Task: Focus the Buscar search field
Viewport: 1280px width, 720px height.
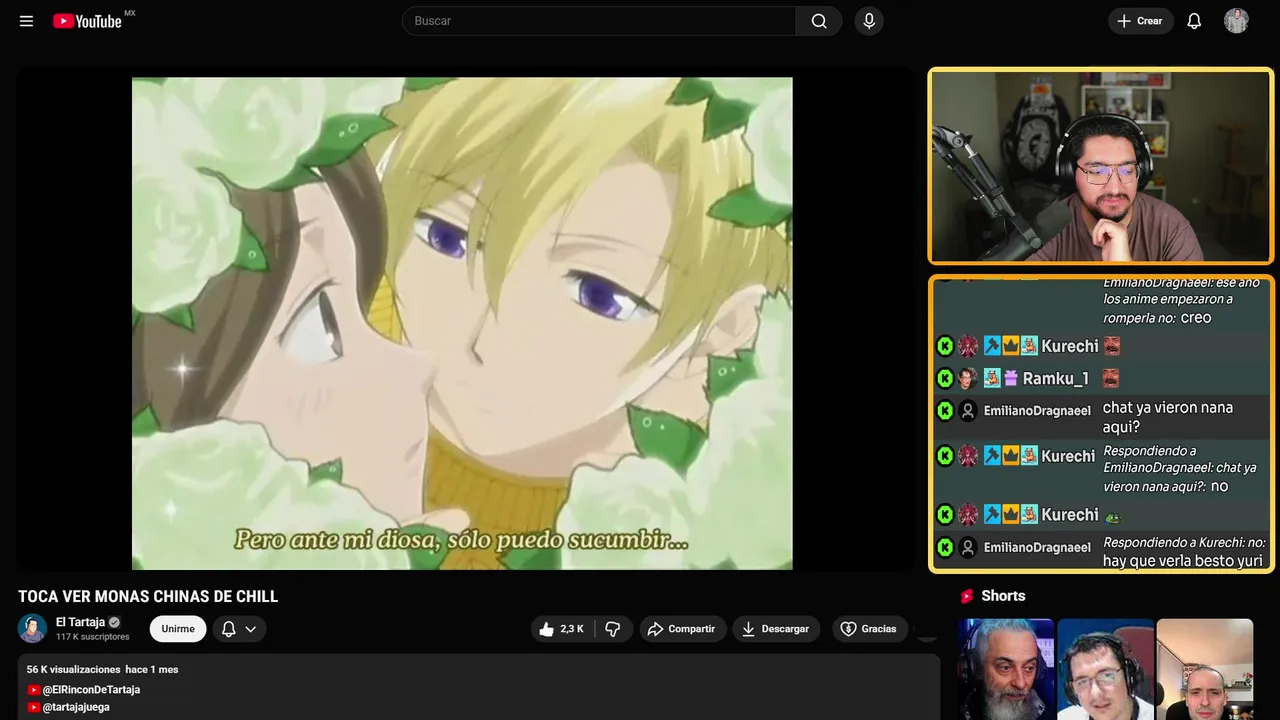Action: [599, 21]
